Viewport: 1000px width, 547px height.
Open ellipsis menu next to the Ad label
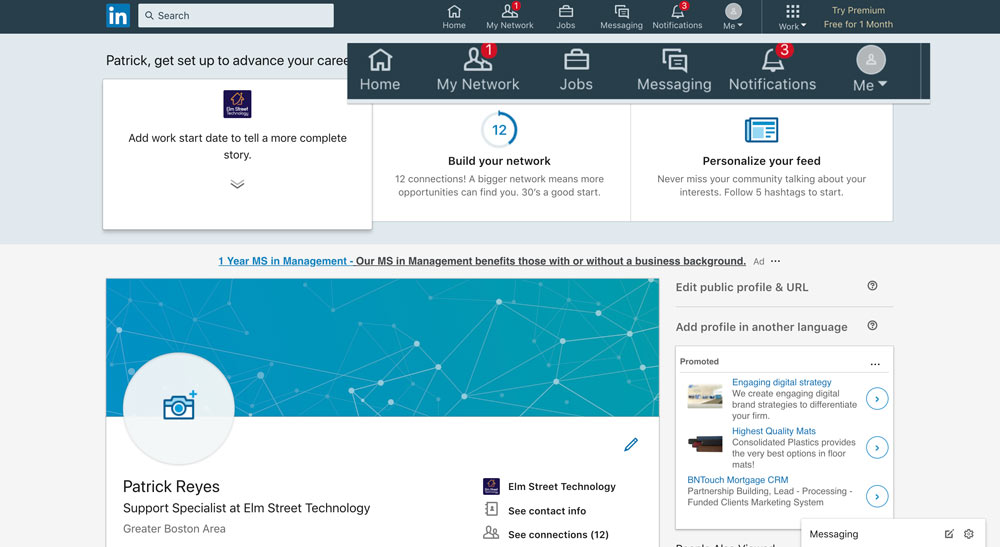tap(775, 262)
